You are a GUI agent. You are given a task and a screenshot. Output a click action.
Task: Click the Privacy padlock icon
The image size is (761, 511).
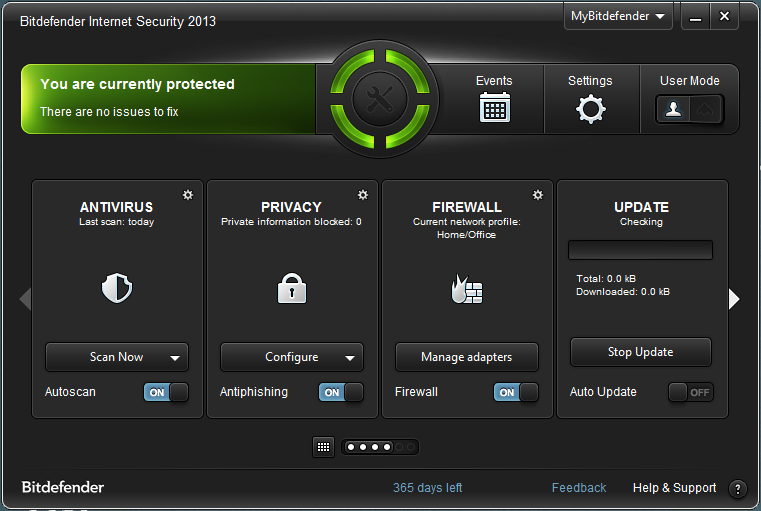coord(291,289)
